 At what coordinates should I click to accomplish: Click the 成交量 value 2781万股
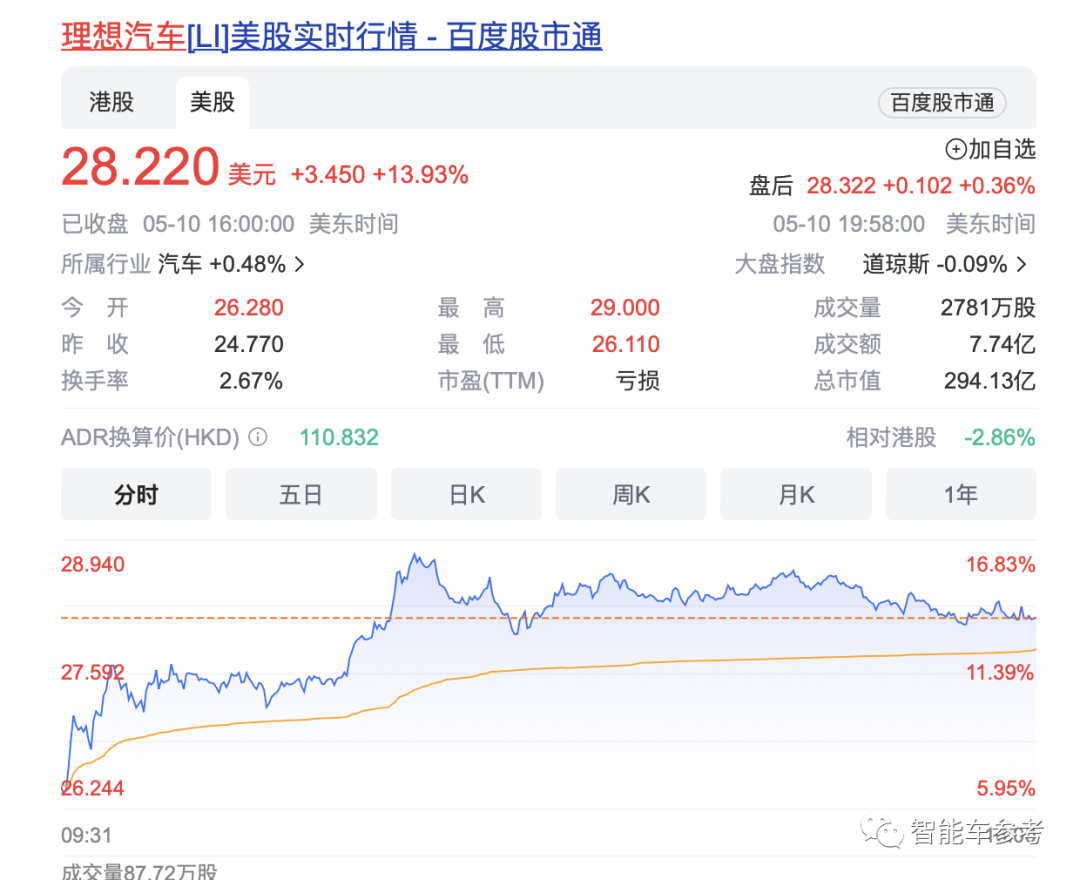coord(988,308)
